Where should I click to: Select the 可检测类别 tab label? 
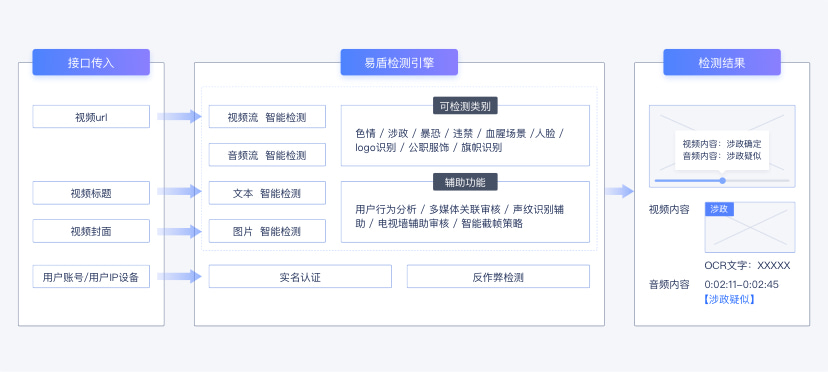click(x=465, y=106)
